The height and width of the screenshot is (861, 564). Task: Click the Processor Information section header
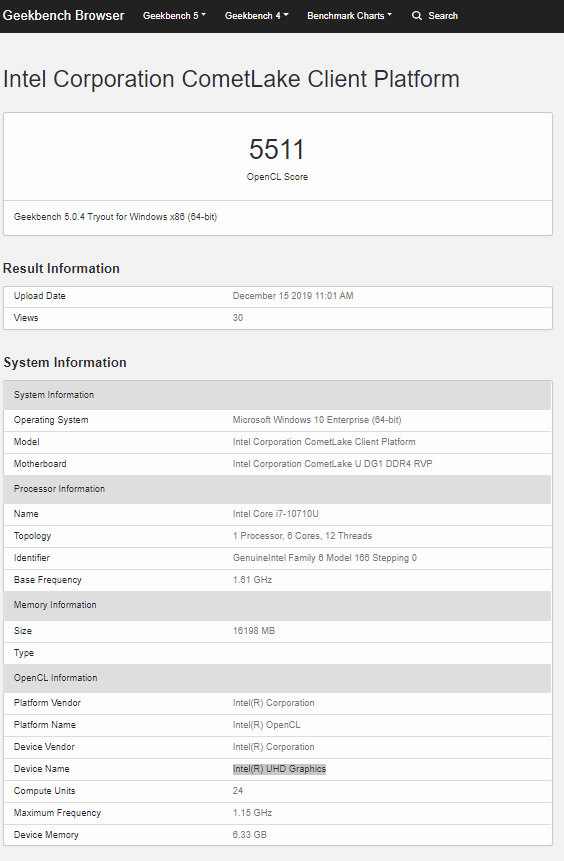click(x=277, y=489)
